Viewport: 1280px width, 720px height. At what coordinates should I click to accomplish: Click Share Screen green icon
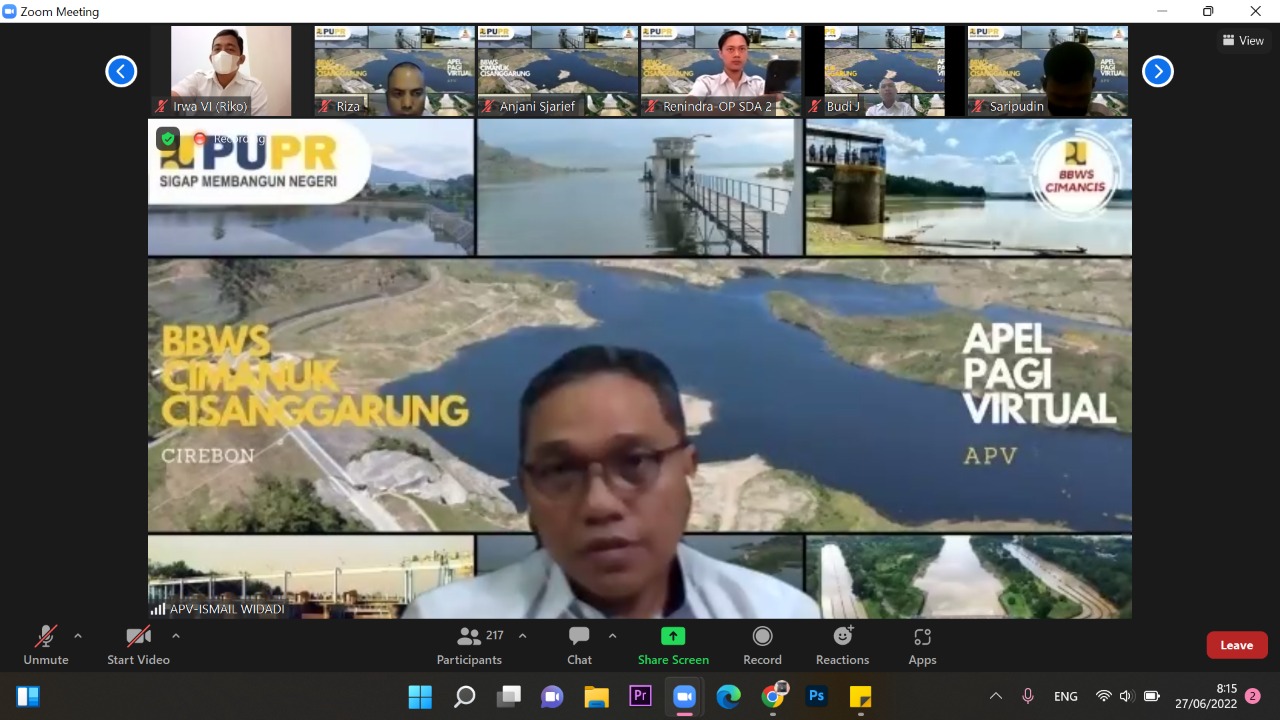tap(673, 636)
